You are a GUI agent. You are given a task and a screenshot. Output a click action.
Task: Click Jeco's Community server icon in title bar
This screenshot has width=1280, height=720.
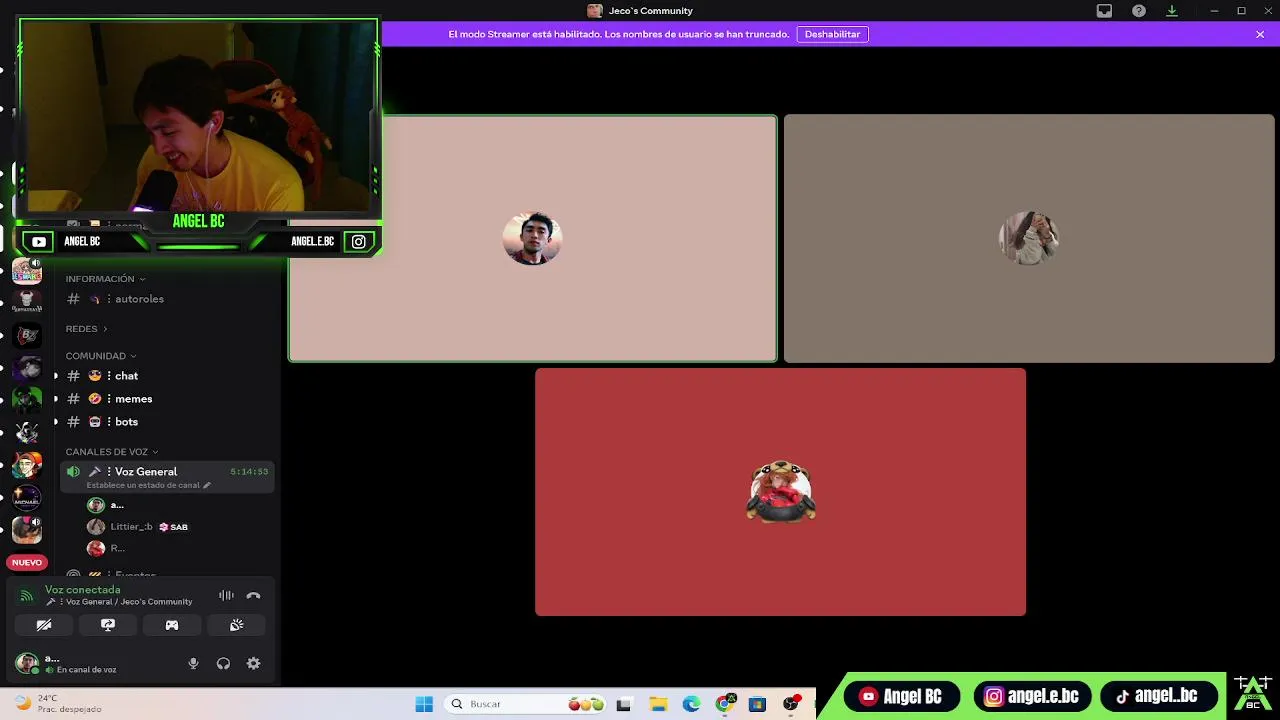click(595, 11)
